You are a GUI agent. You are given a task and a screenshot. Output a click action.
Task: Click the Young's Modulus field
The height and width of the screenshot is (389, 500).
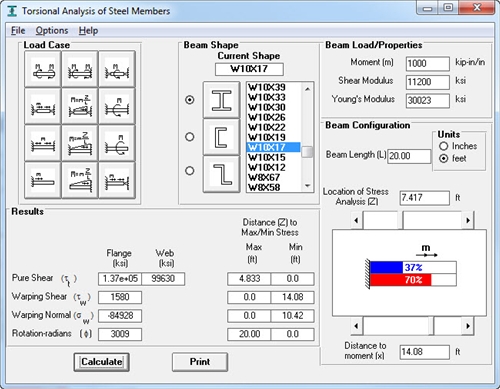click(x=428, y=100)
